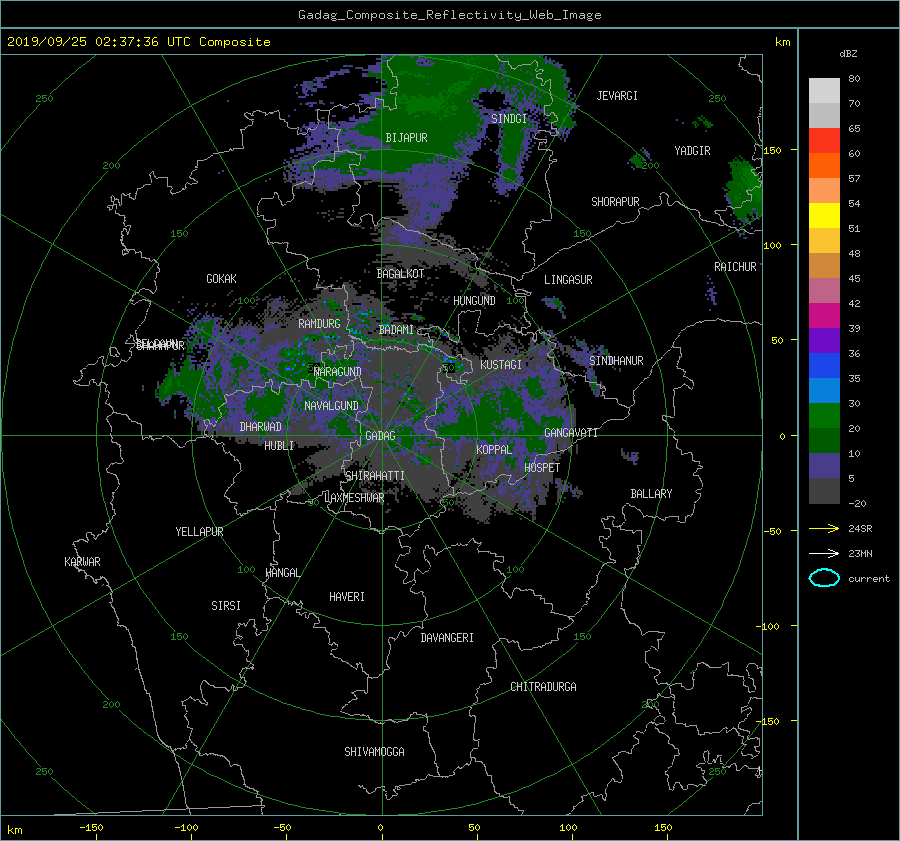Viewport: 900px width, 841px height.
Task: Click the HAVERI city label
Action: pos(347,597)
